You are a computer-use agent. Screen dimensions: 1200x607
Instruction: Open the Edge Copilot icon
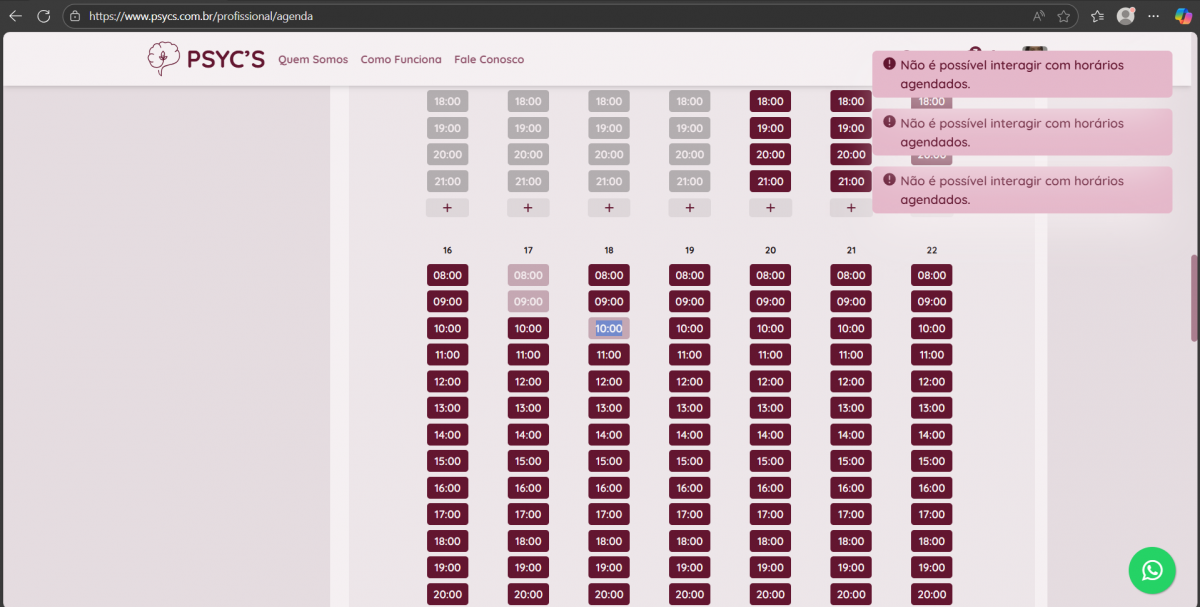[x=1183, y=16]
